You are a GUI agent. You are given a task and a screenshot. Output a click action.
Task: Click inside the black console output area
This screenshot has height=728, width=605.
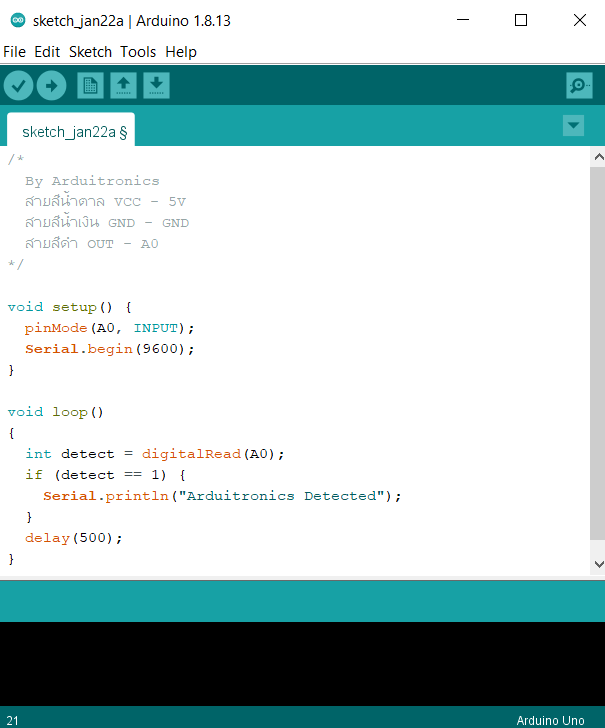[x=302, y=664]
